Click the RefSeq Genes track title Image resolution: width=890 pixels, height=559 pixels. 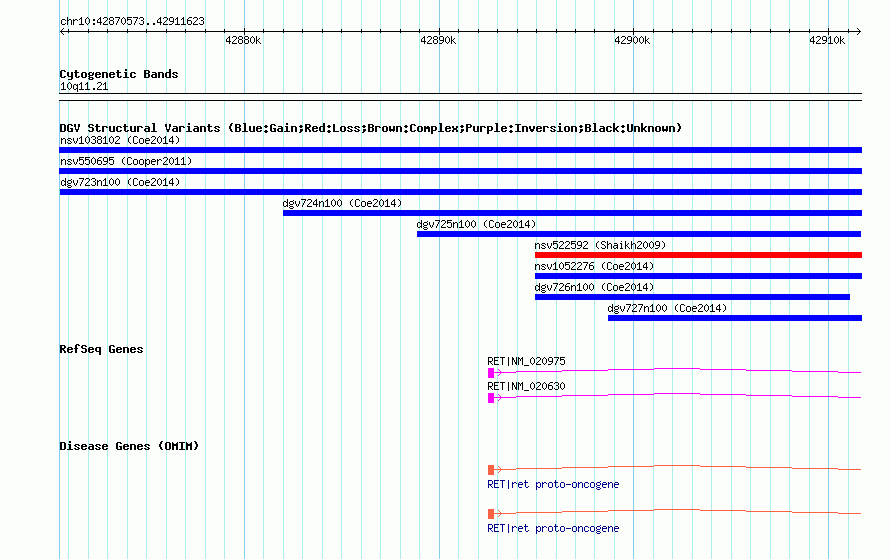[x=101, y=349]
